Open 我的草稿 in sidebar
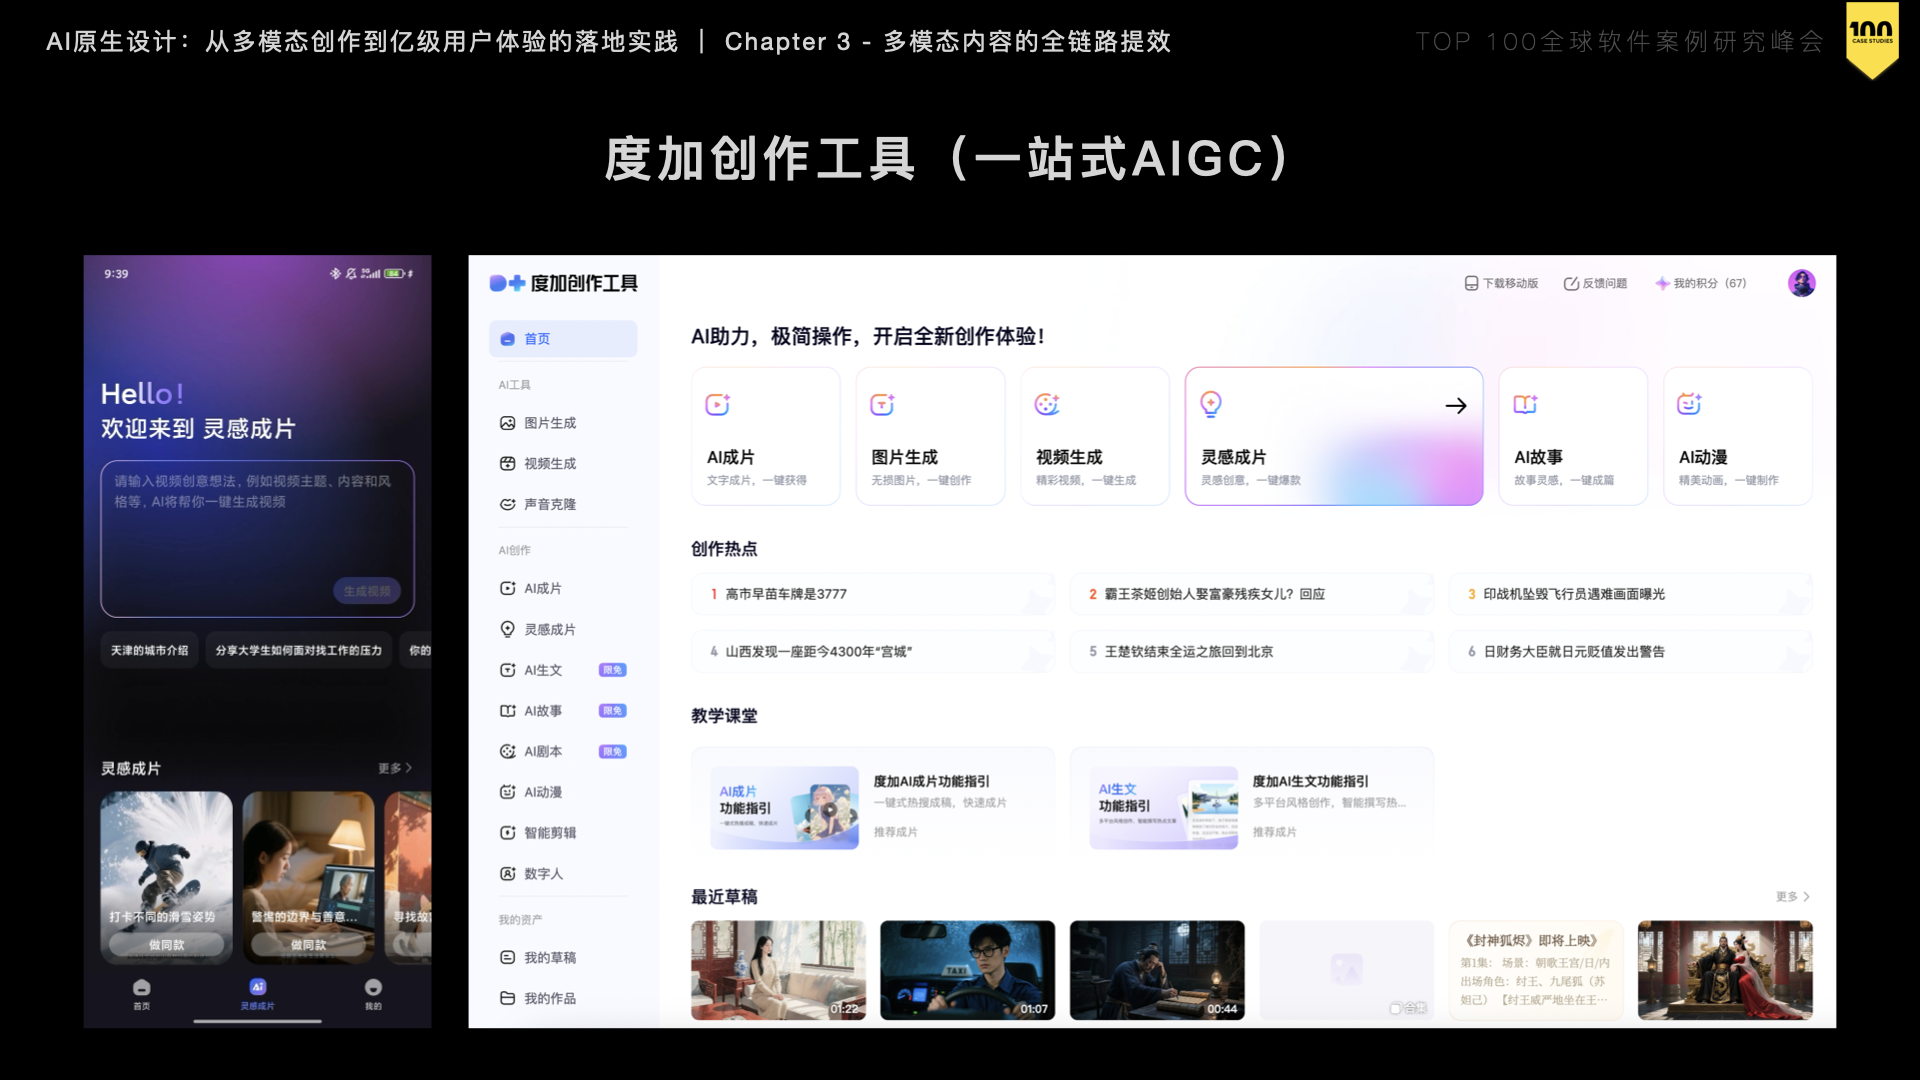 tap(549, 957)
